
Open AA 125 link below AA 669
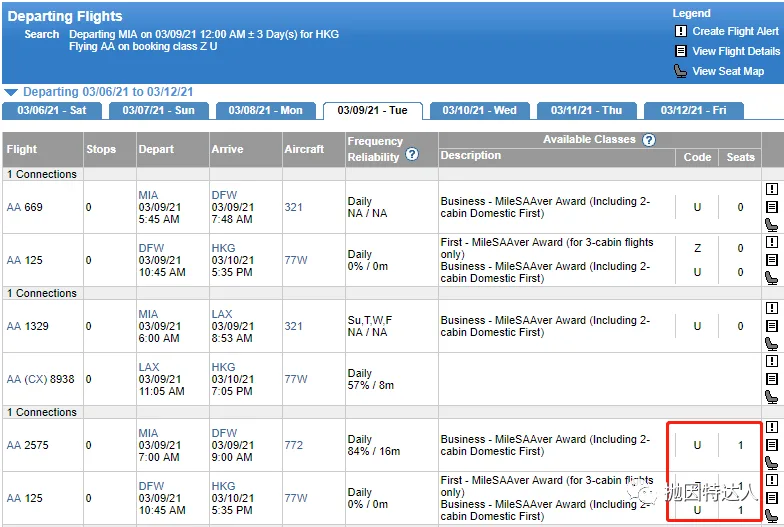pos(24,260)
